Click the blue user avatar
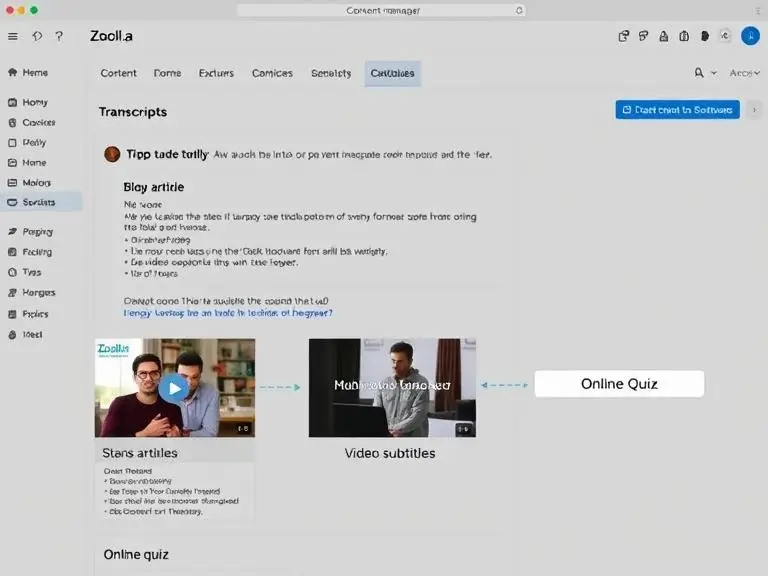Image resolution: width=768 pixels, height=576 pixels. 750,36
